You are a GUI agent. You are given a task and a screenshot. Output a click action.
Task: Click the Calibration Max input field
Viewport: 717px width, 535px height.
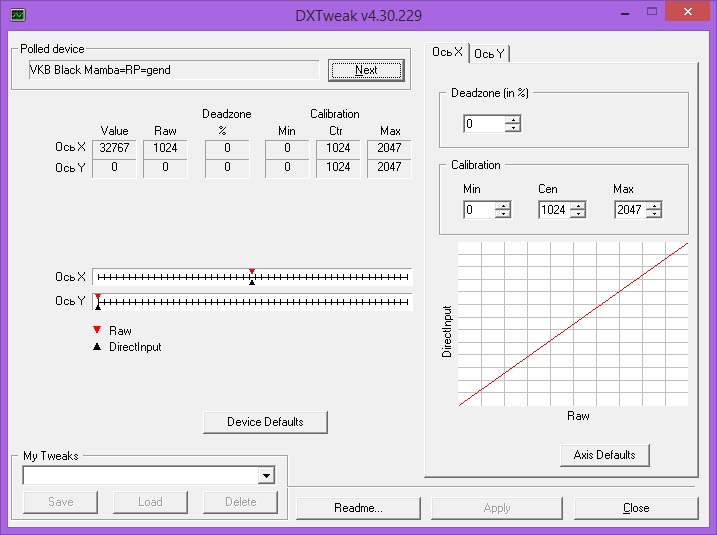tap(631, 210)
